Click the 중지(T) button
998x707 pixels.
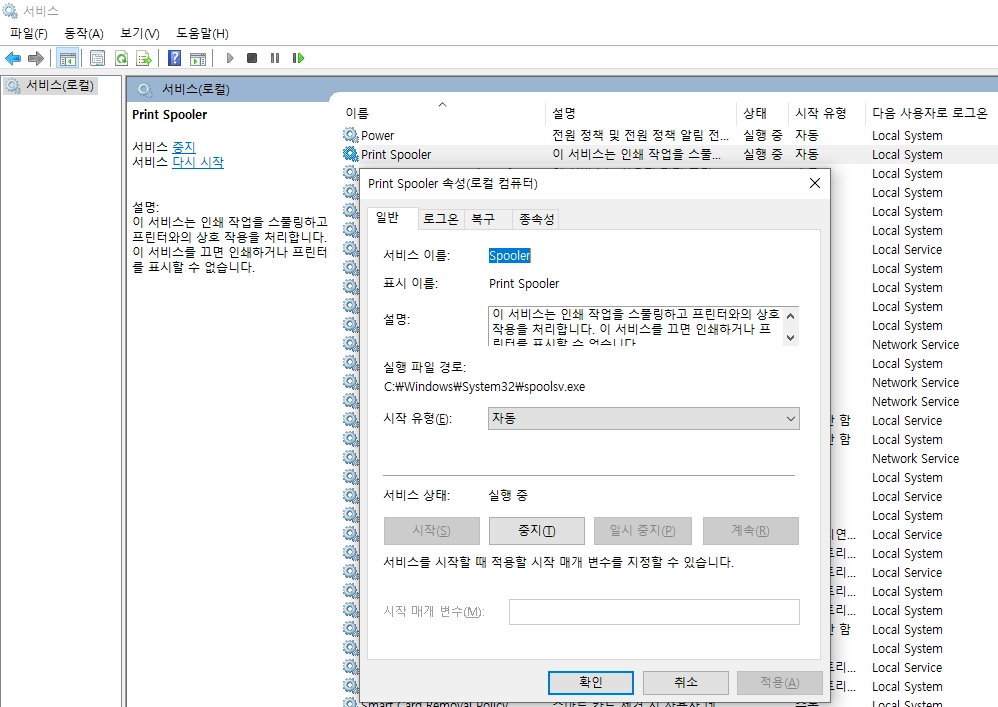(x=537, y=531)
